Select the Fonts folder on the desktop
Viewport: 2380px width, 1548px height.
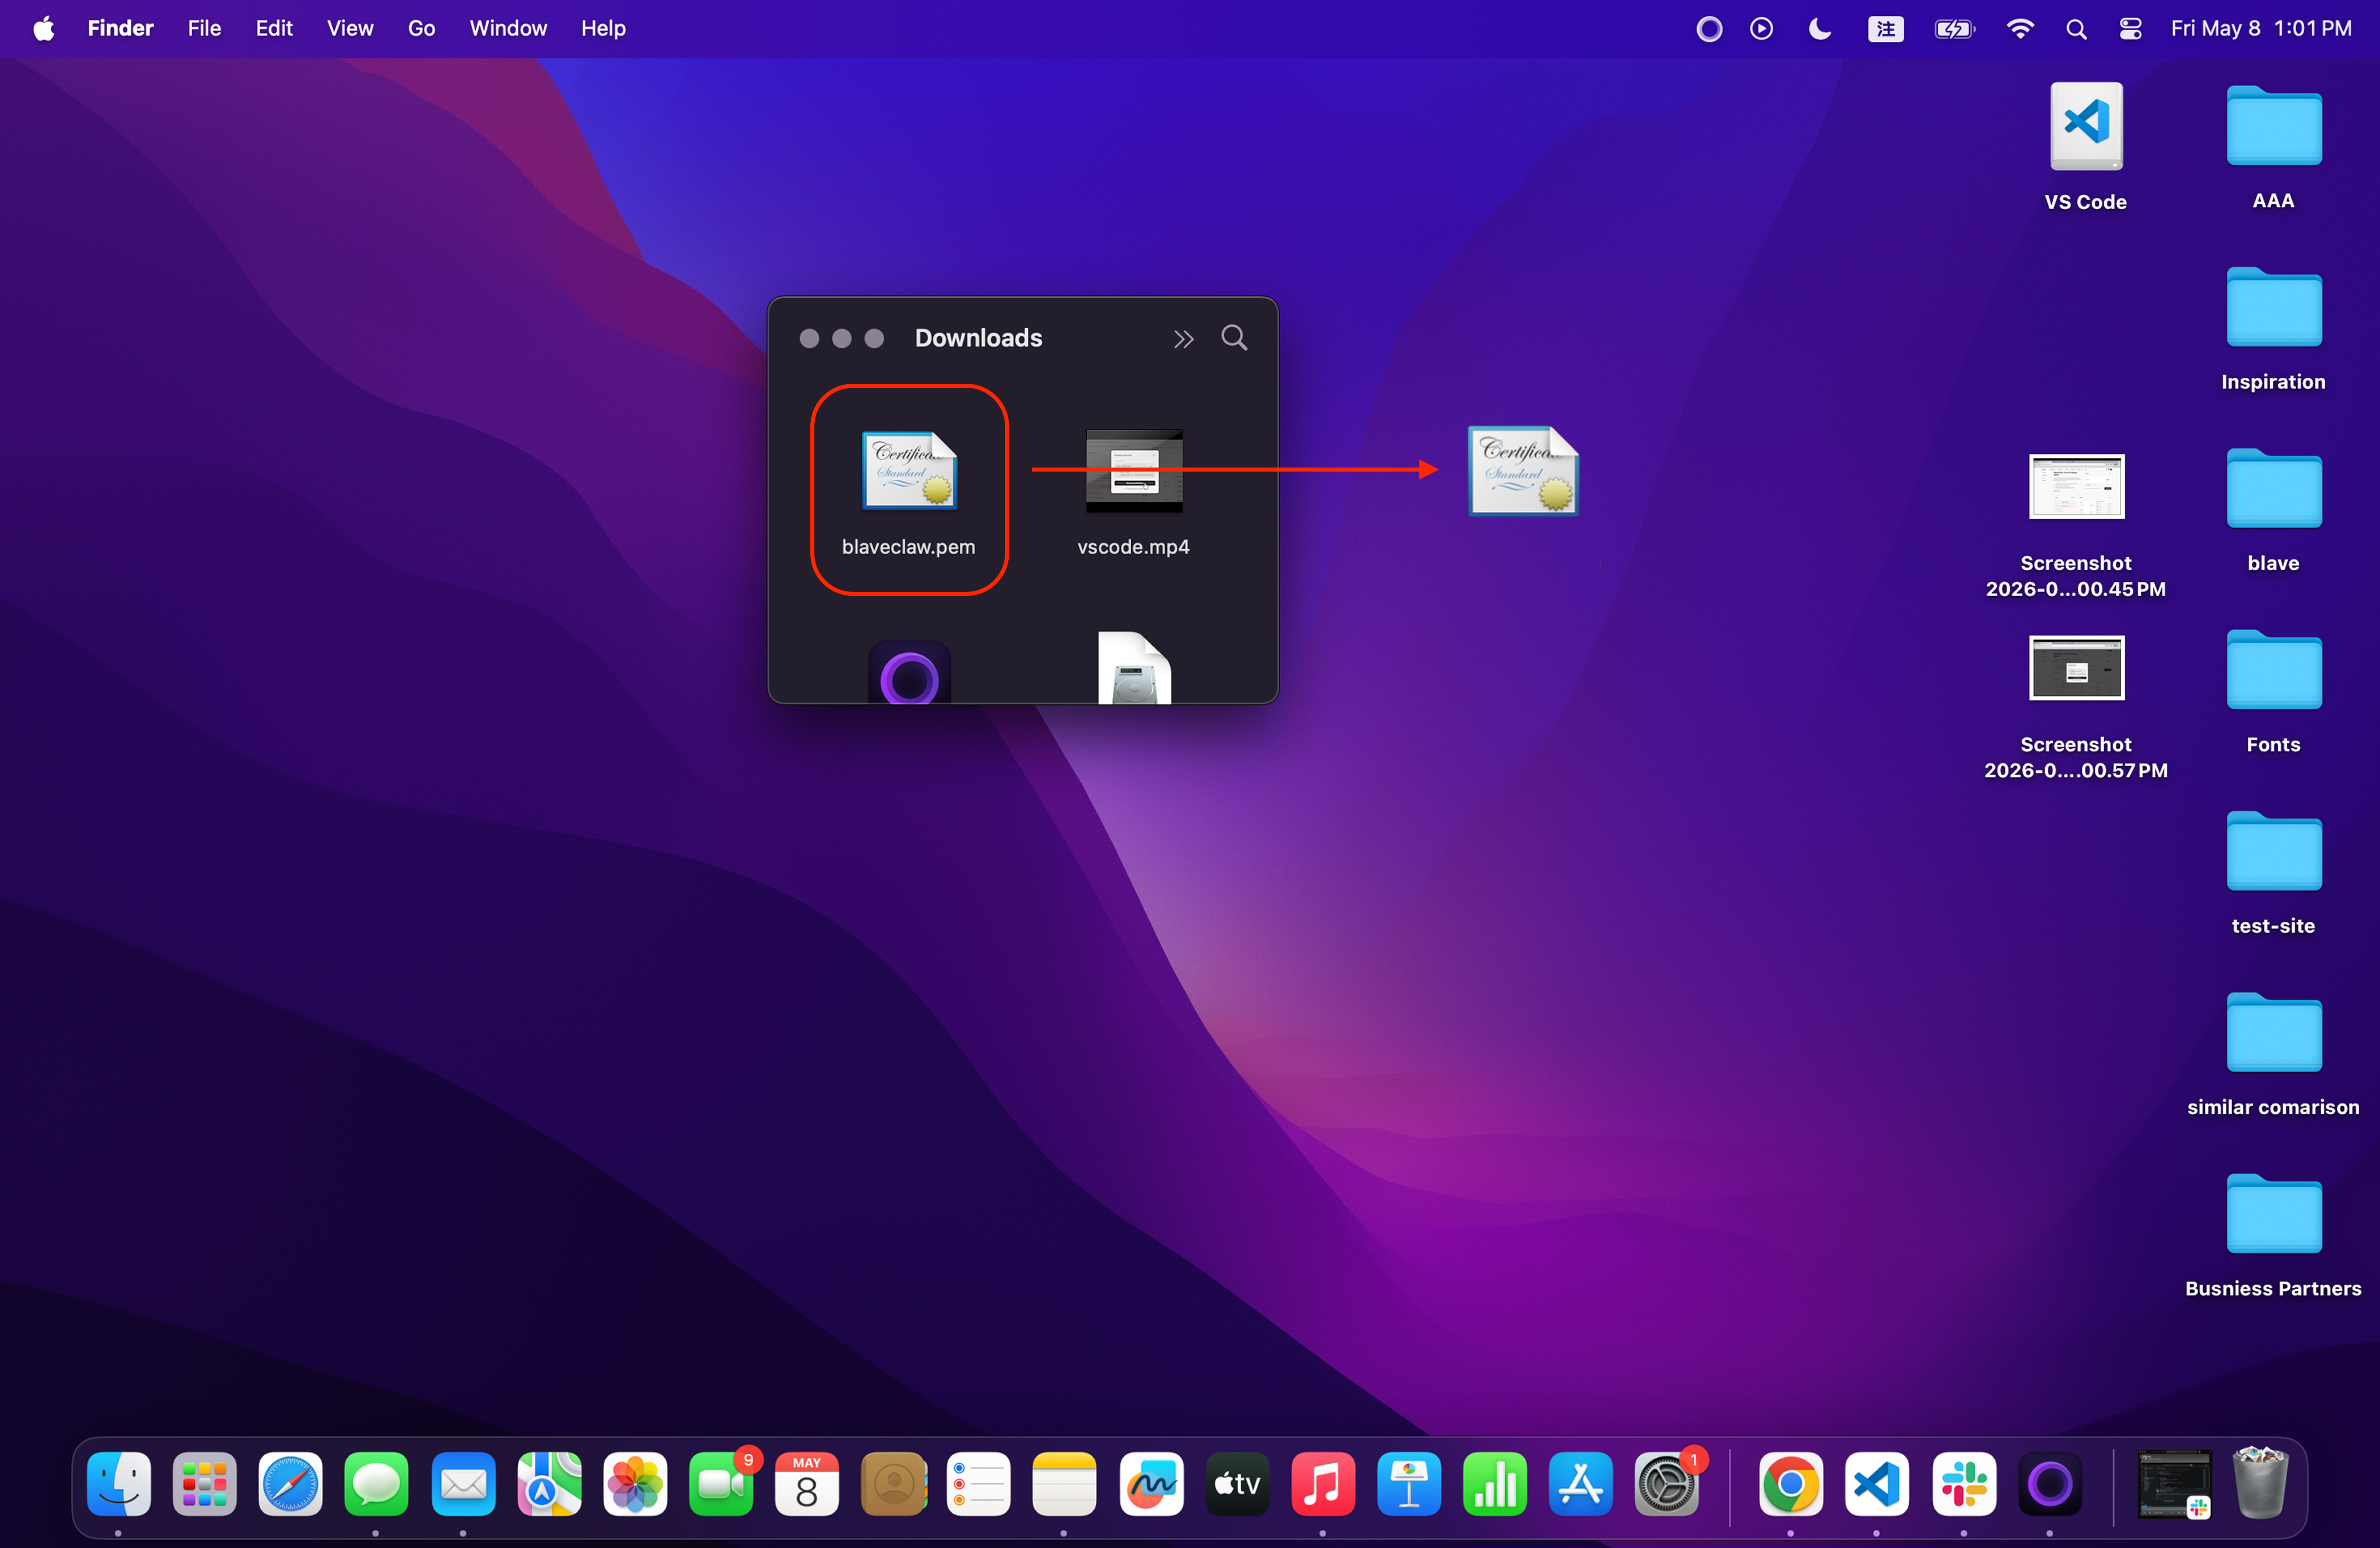(x=2273, y=669)
